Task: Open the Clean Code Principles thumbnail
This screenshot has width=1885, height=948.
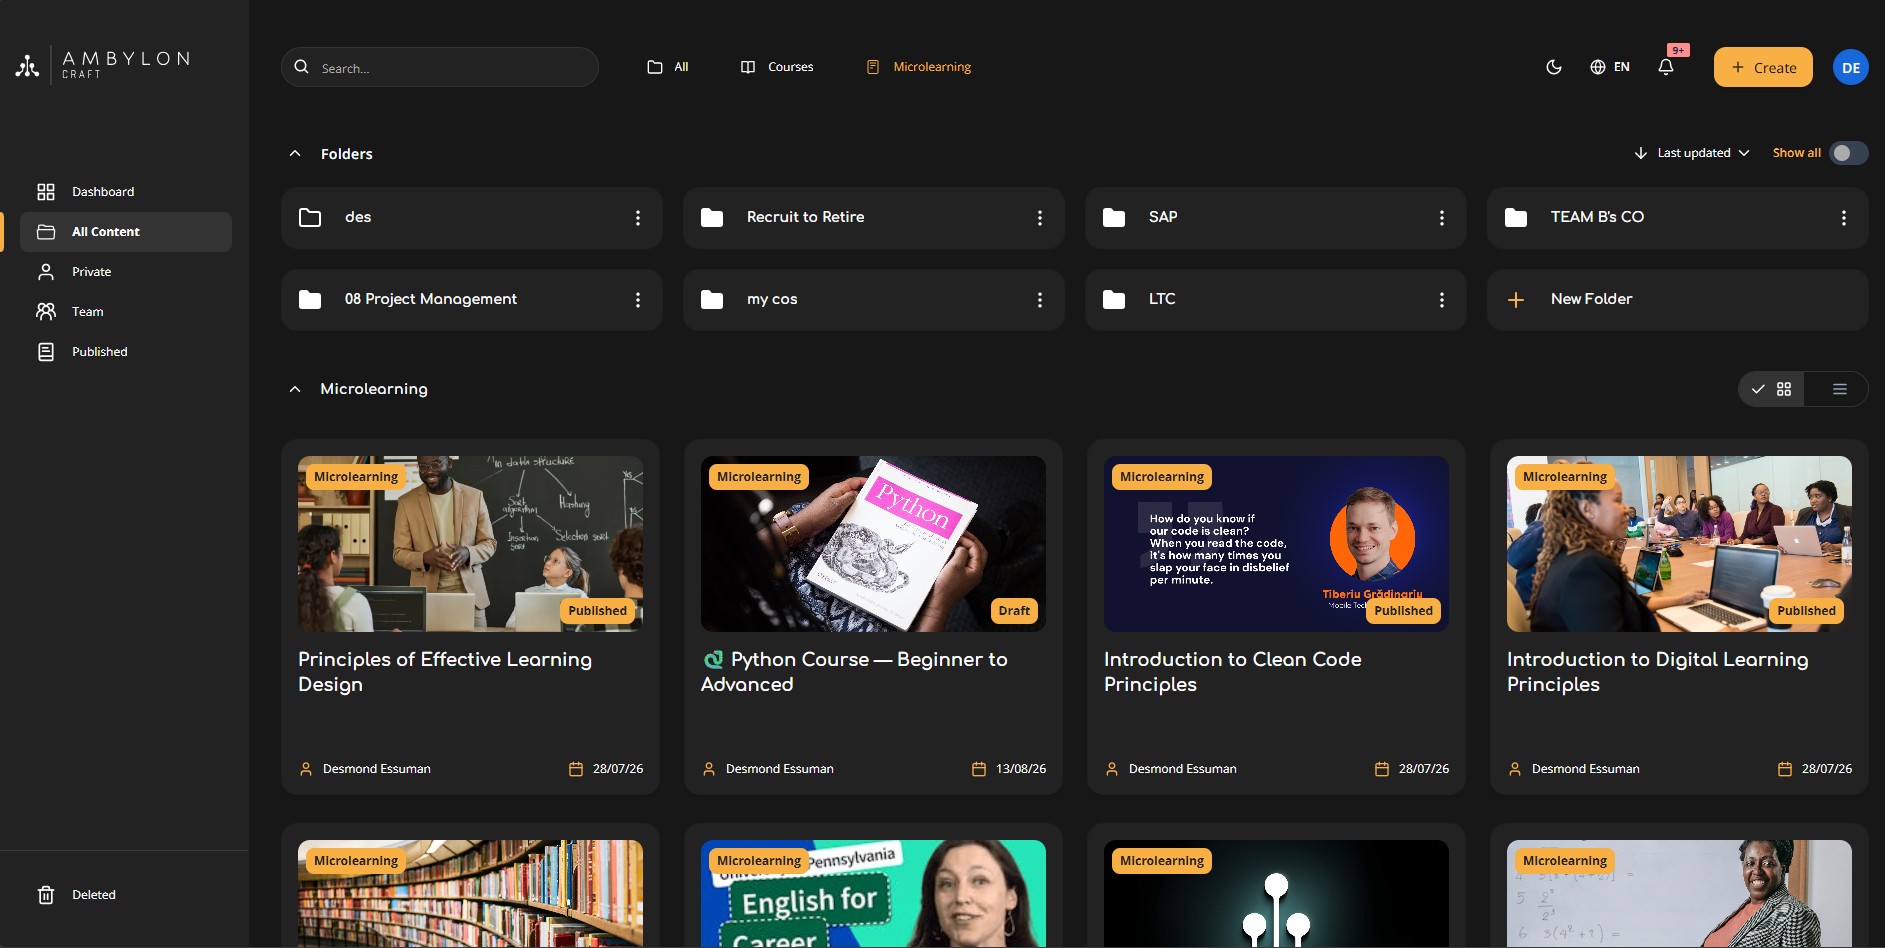Action: (x=1276, y=544)
